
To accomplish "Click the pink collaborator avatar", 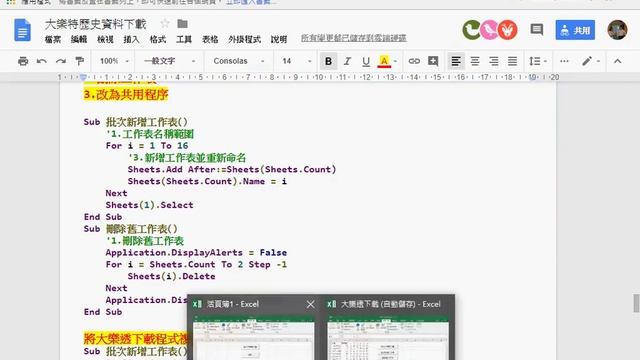I will pos(489,30).
